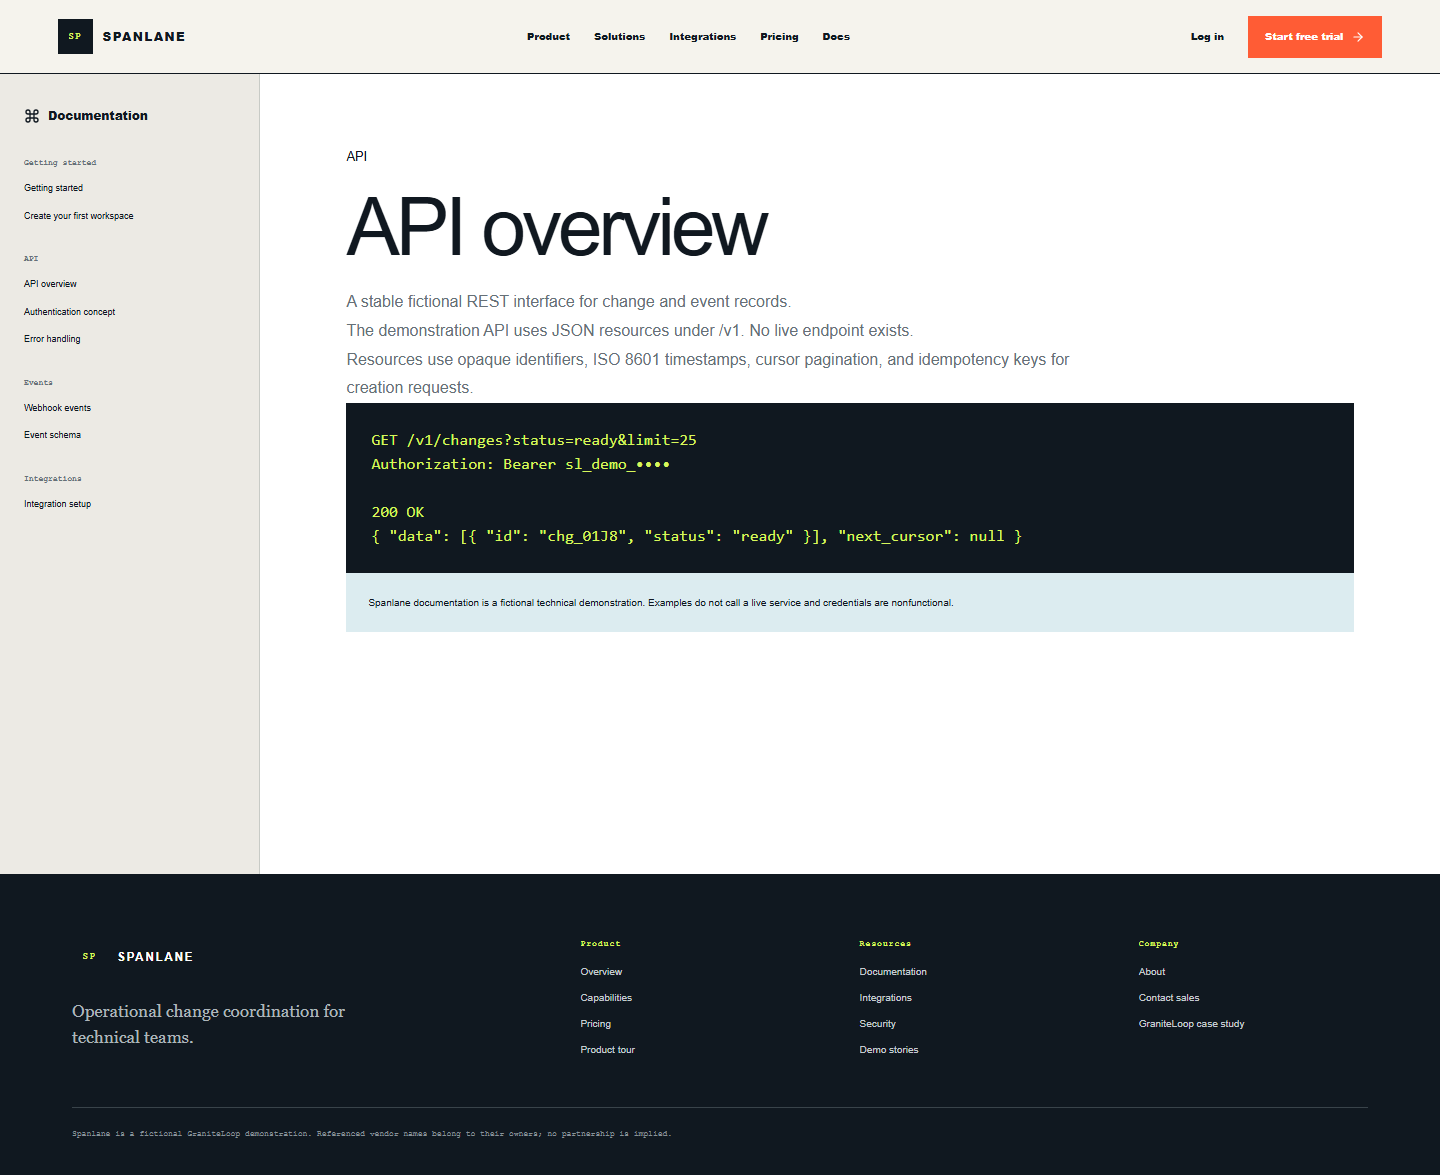1440x1175 pixels.
Task: Click the JSON data response line
Action: tap(696, 536)
